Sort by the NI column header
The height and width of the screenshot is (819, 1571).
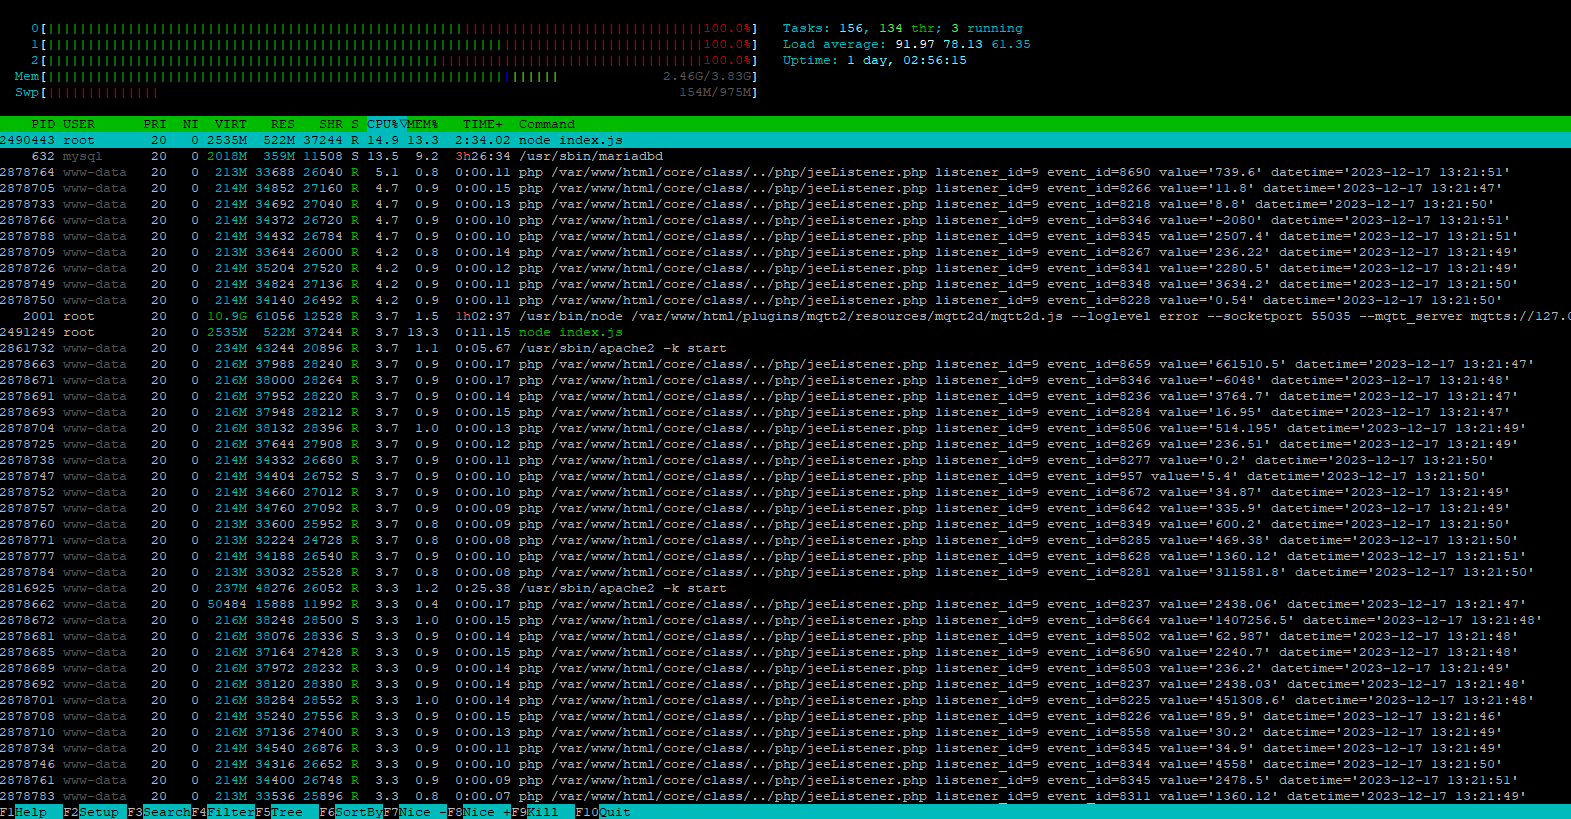pos(191,124)
